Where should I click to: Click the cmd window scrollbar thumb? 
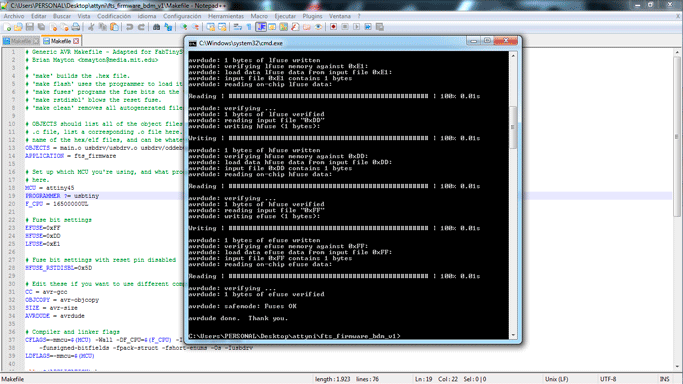coord(513,127)
